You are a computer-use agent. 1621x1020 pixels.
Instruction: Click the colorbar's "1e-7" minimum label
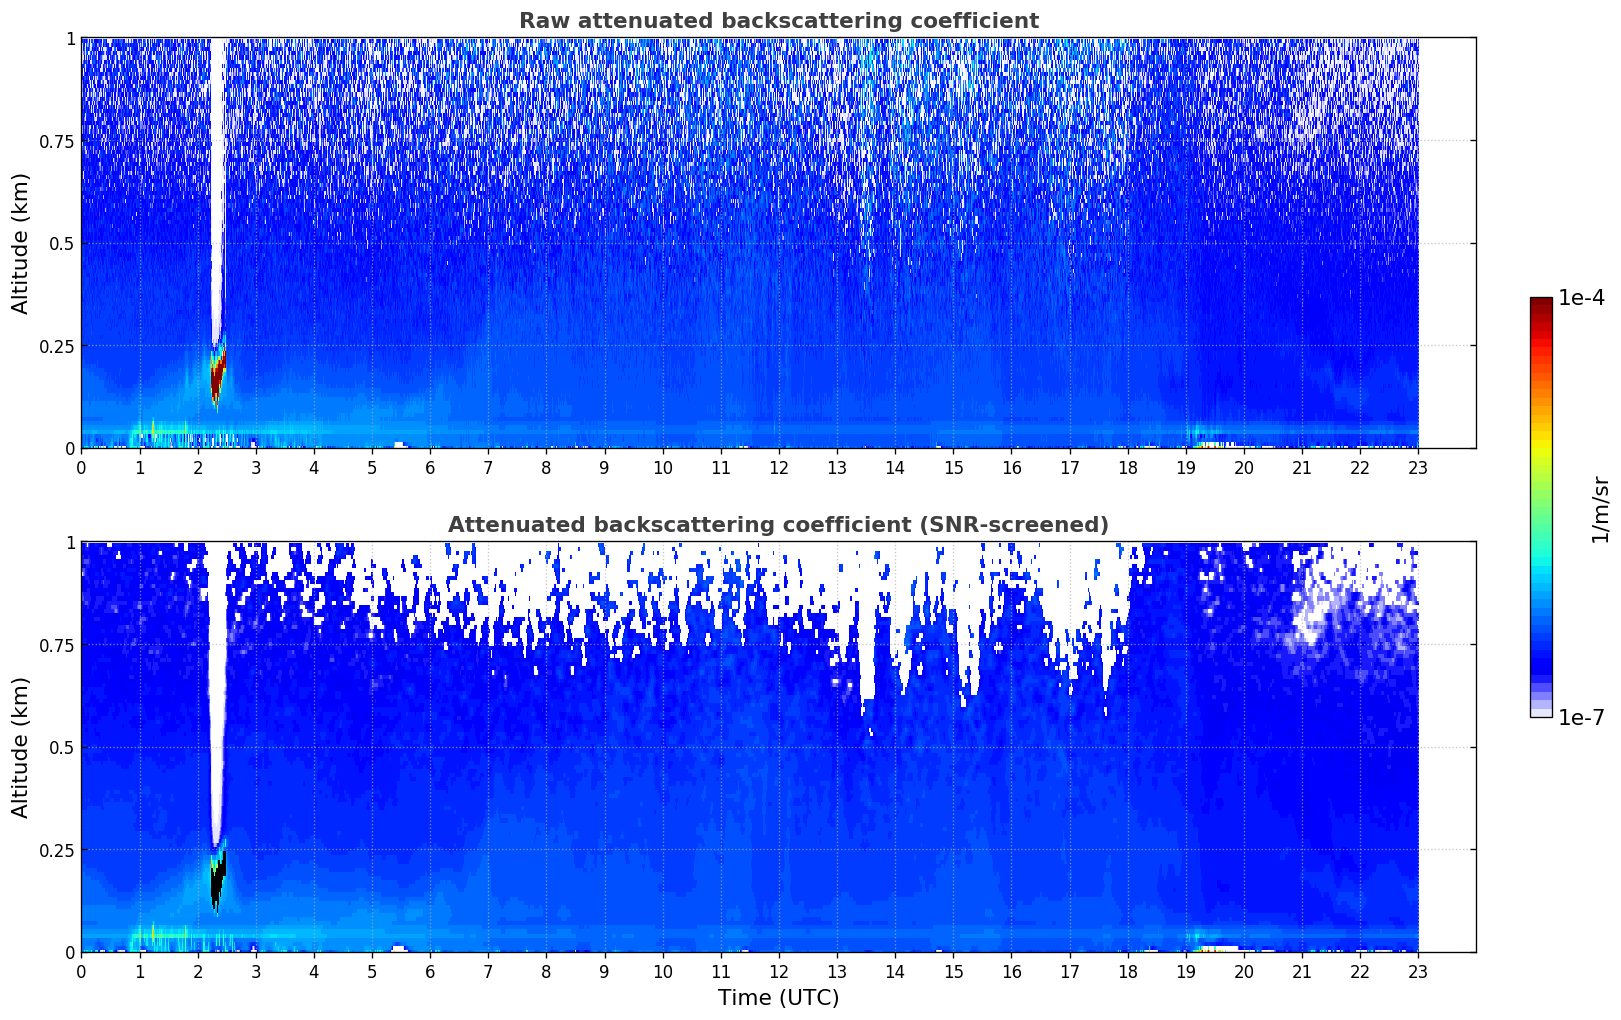click(1582, 717)
